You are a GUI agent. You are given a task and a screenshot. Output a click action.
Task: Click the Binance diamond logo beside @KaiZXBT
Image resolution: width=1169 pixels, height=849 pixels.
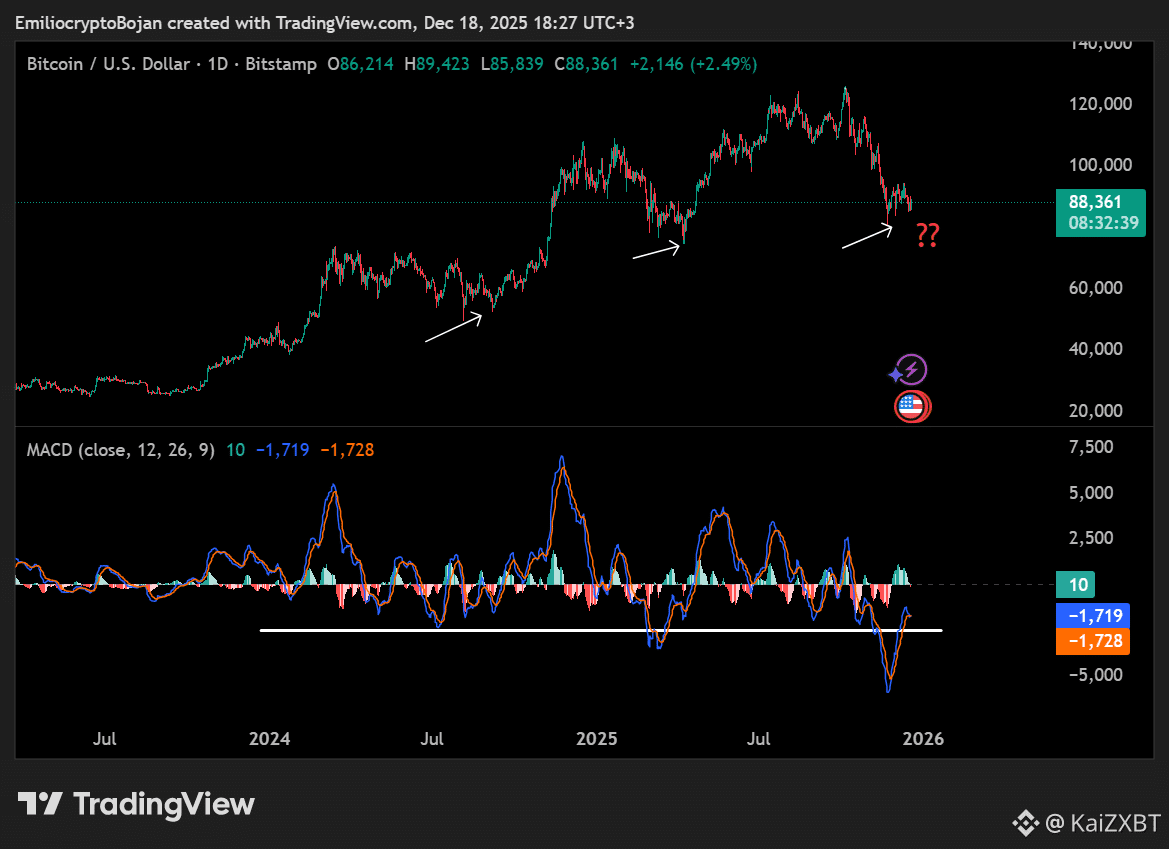(x=1025, y=822)
